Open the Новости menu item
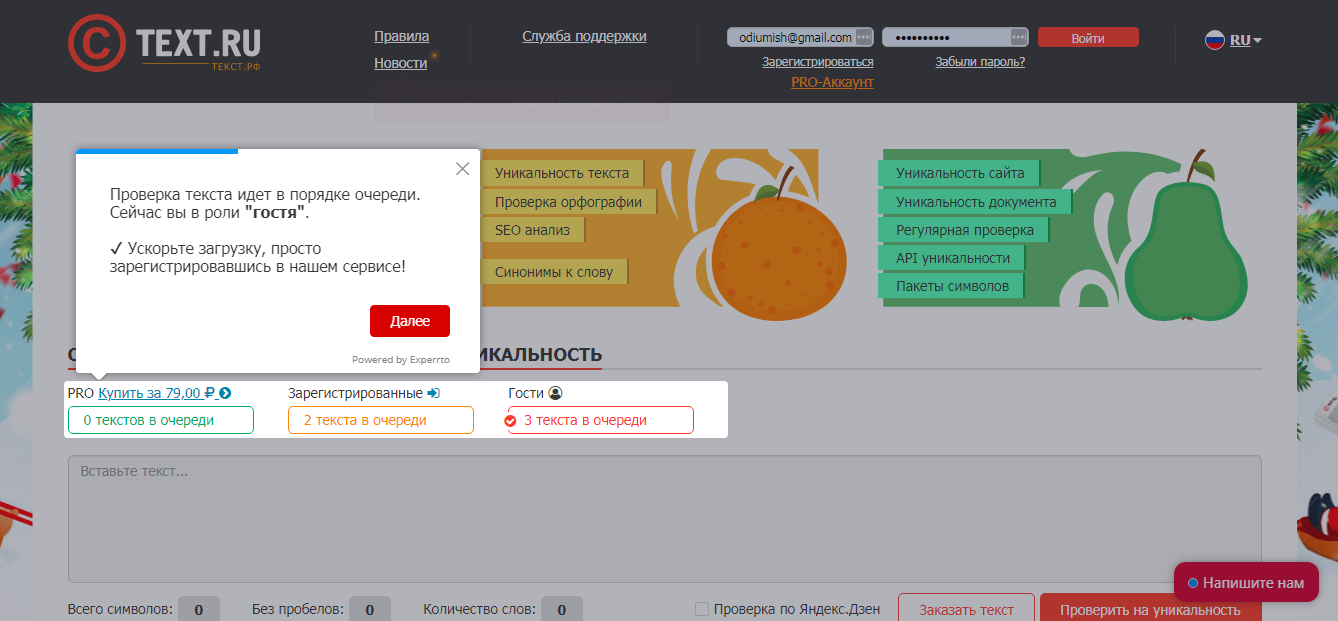Screen dimensions: 1338x621 [400, 63]
